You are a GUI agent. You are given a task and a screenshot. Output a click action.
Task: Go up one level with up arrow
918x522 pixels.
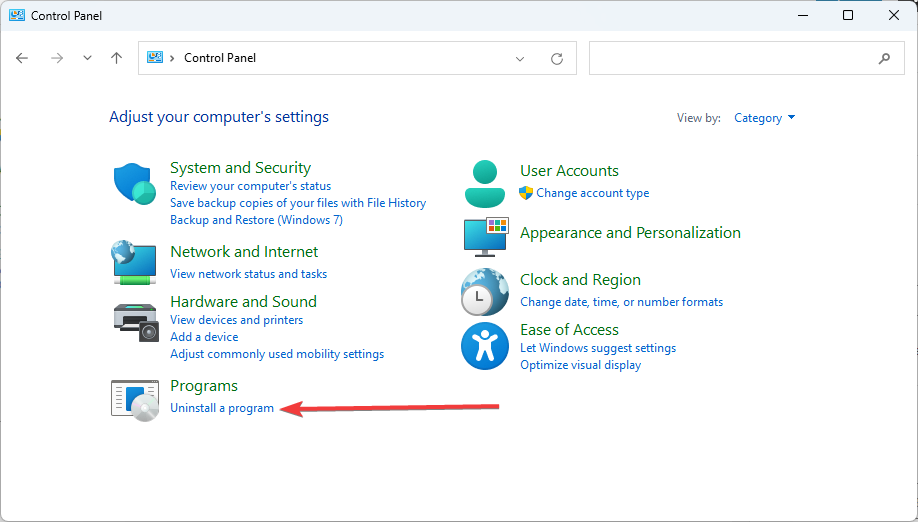(117, 58)
